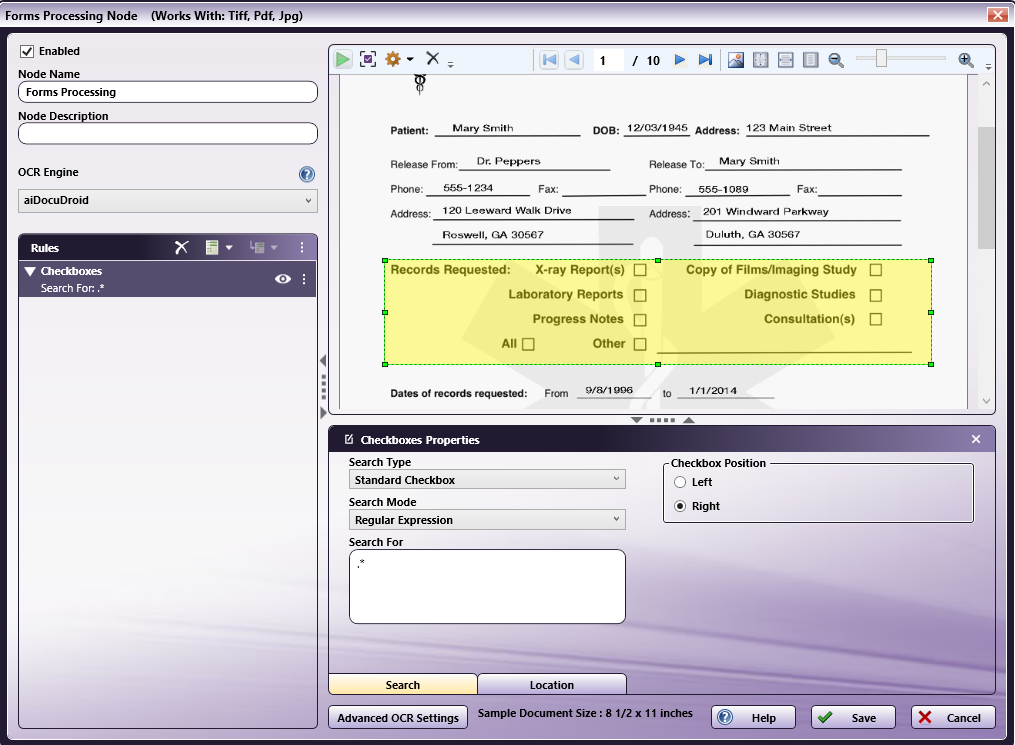
Task: Click the Save button
Action: 852,717
